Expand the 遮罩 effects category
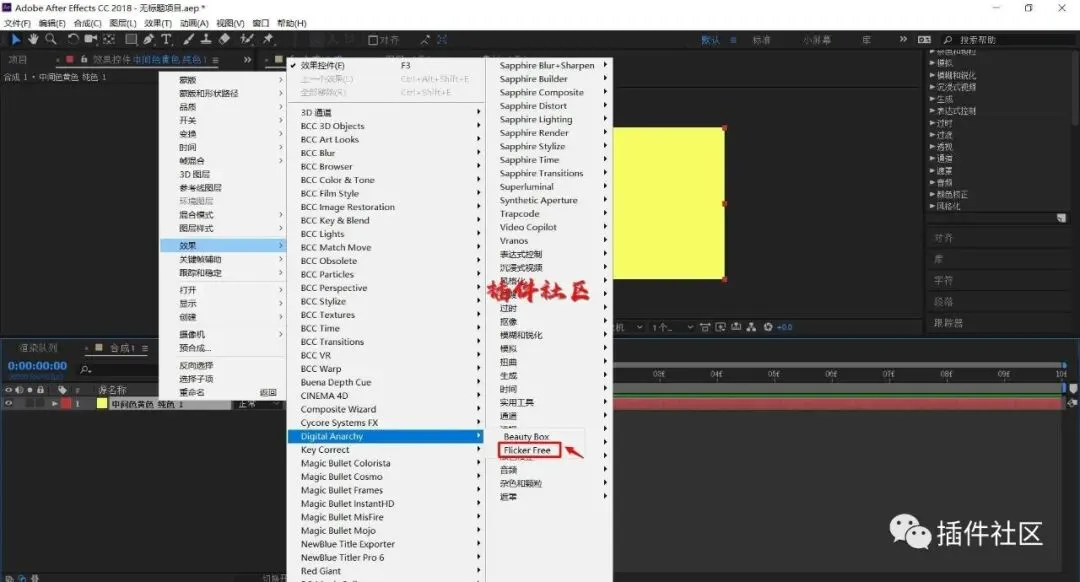 pos(932,170)
